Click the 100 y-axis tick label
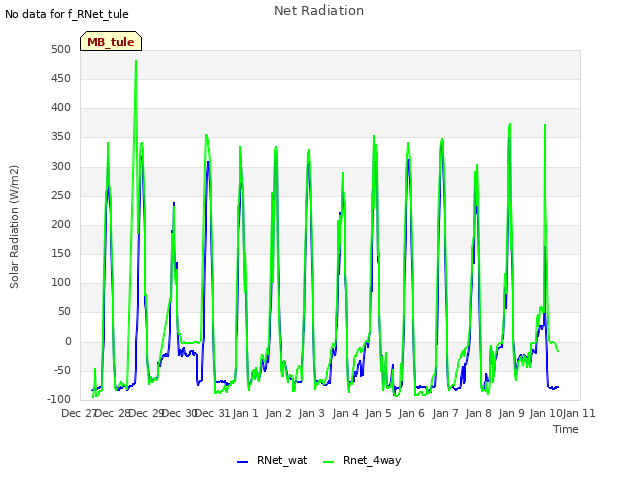640x480 pixels. pyautogui.click(x=61, y=282)
